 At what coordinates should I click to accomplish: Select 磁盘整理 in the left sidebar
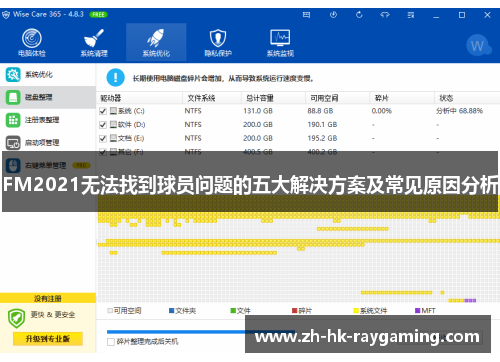48,97
